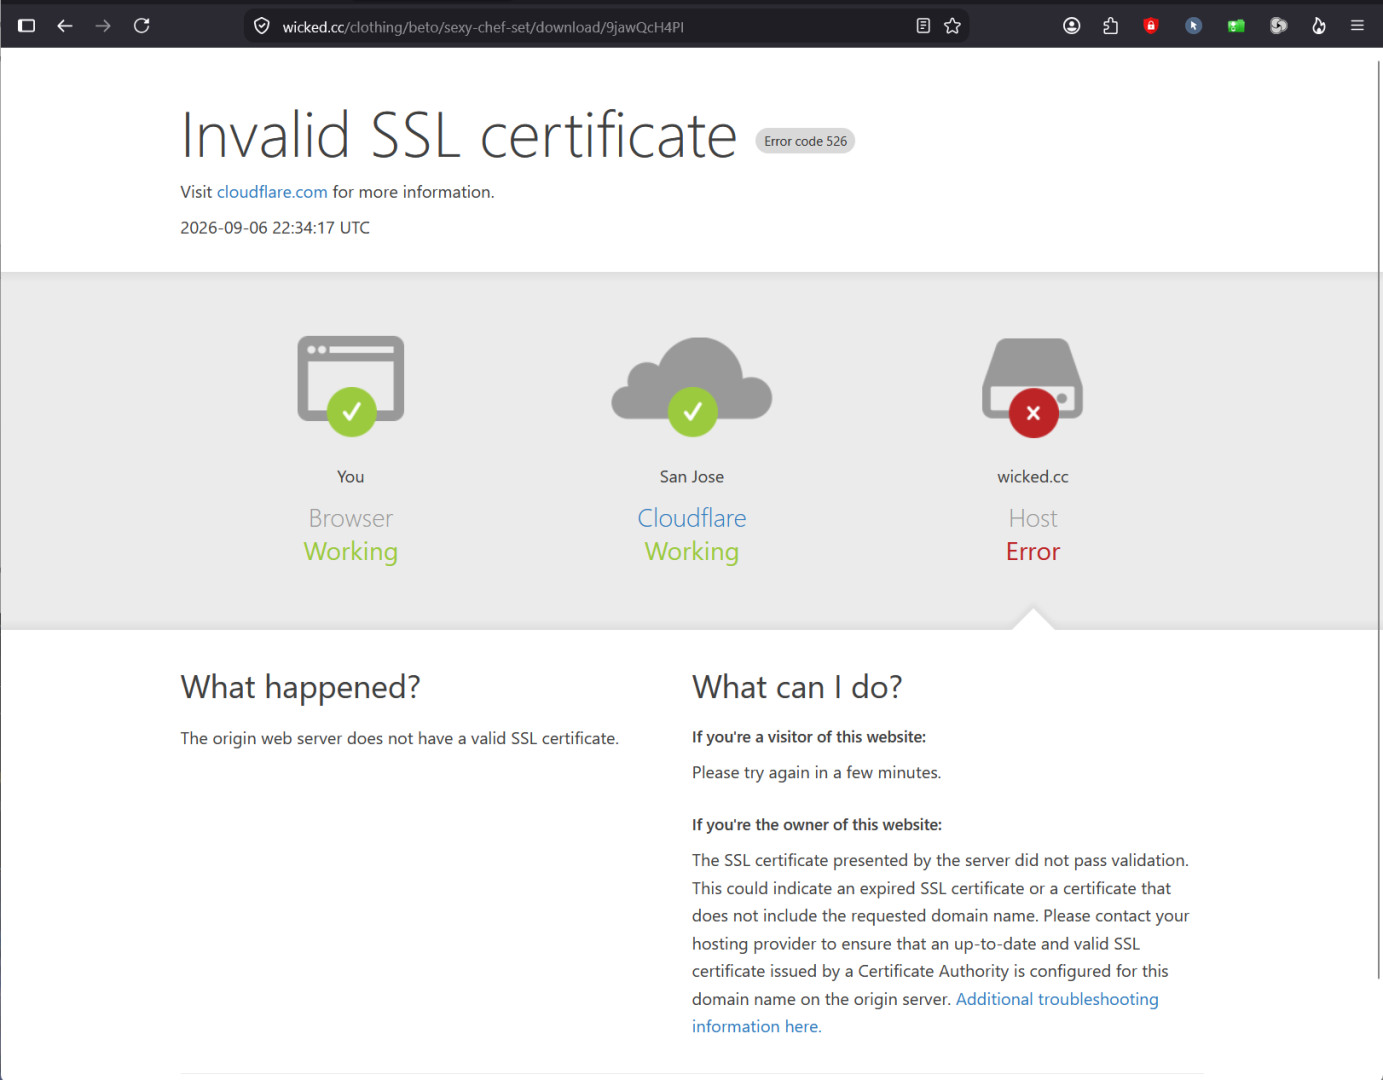The width and height of the screenshot is (1383, 1080).
Task: Open the extensions puzzle-piece menu
Action: click(1110, 26)
